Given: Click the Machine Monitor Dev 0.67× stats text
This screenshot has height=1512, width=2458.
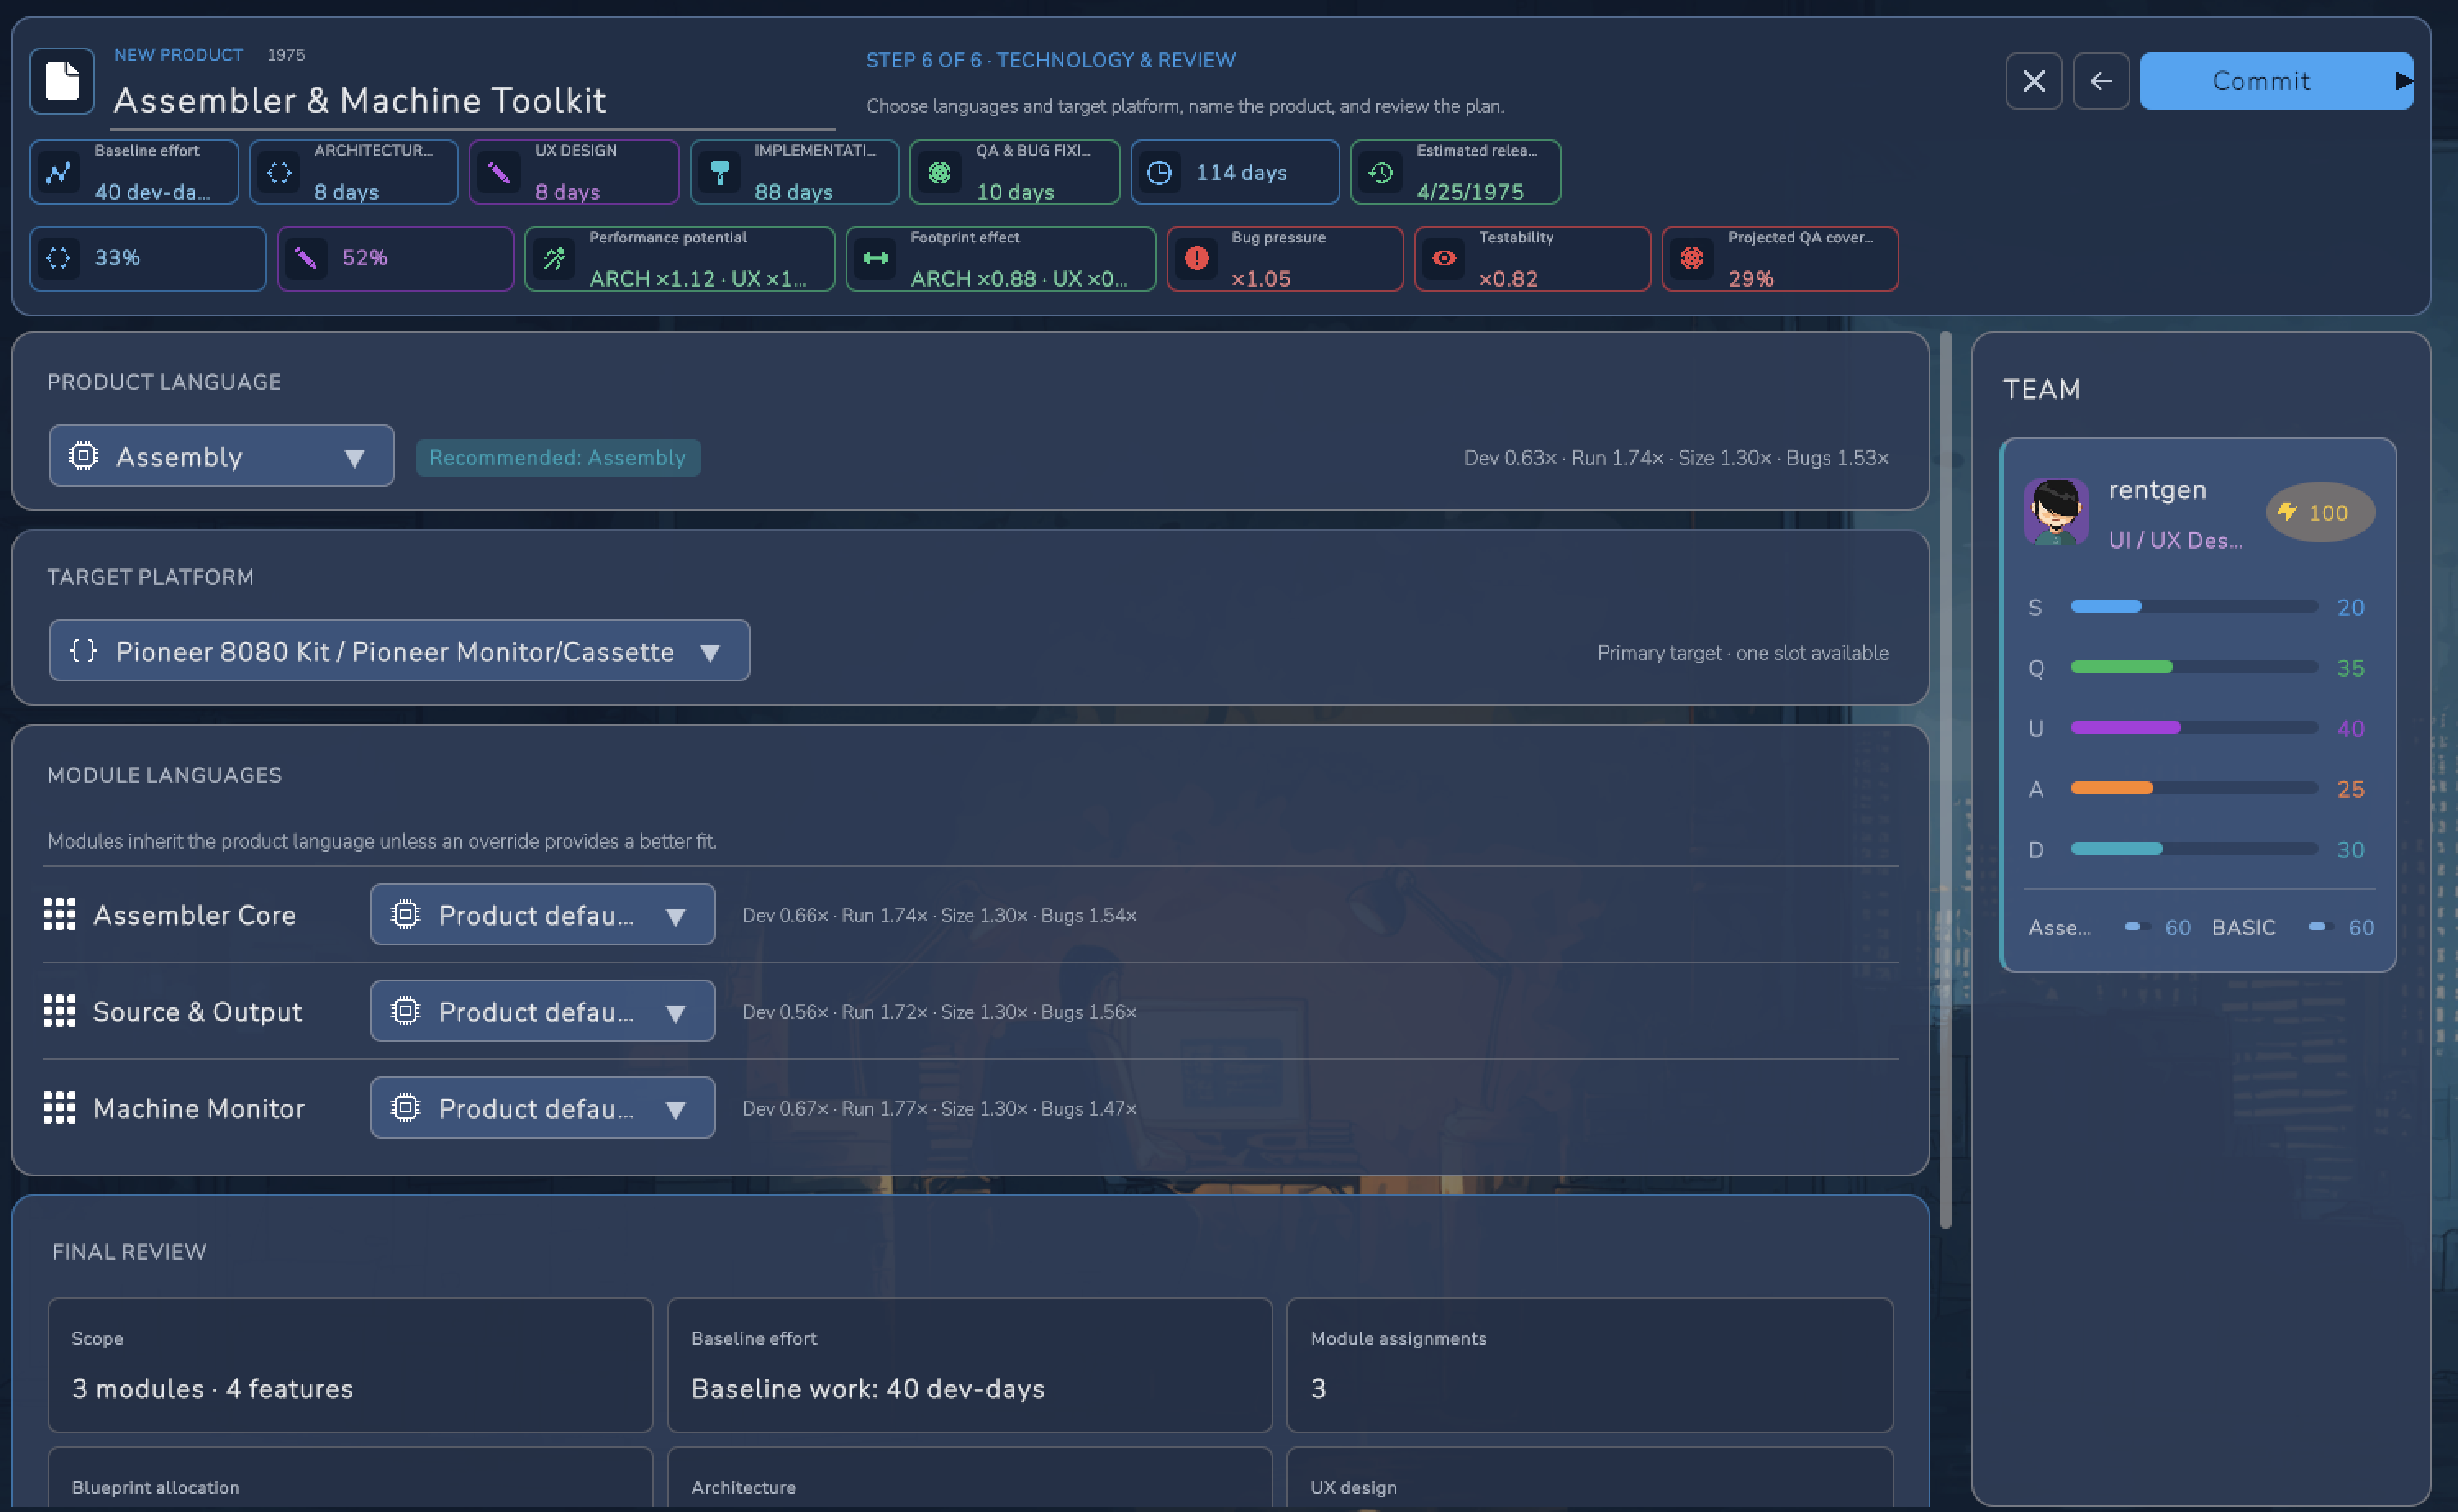Looking at the screenshot, I should pos(939,1108).
